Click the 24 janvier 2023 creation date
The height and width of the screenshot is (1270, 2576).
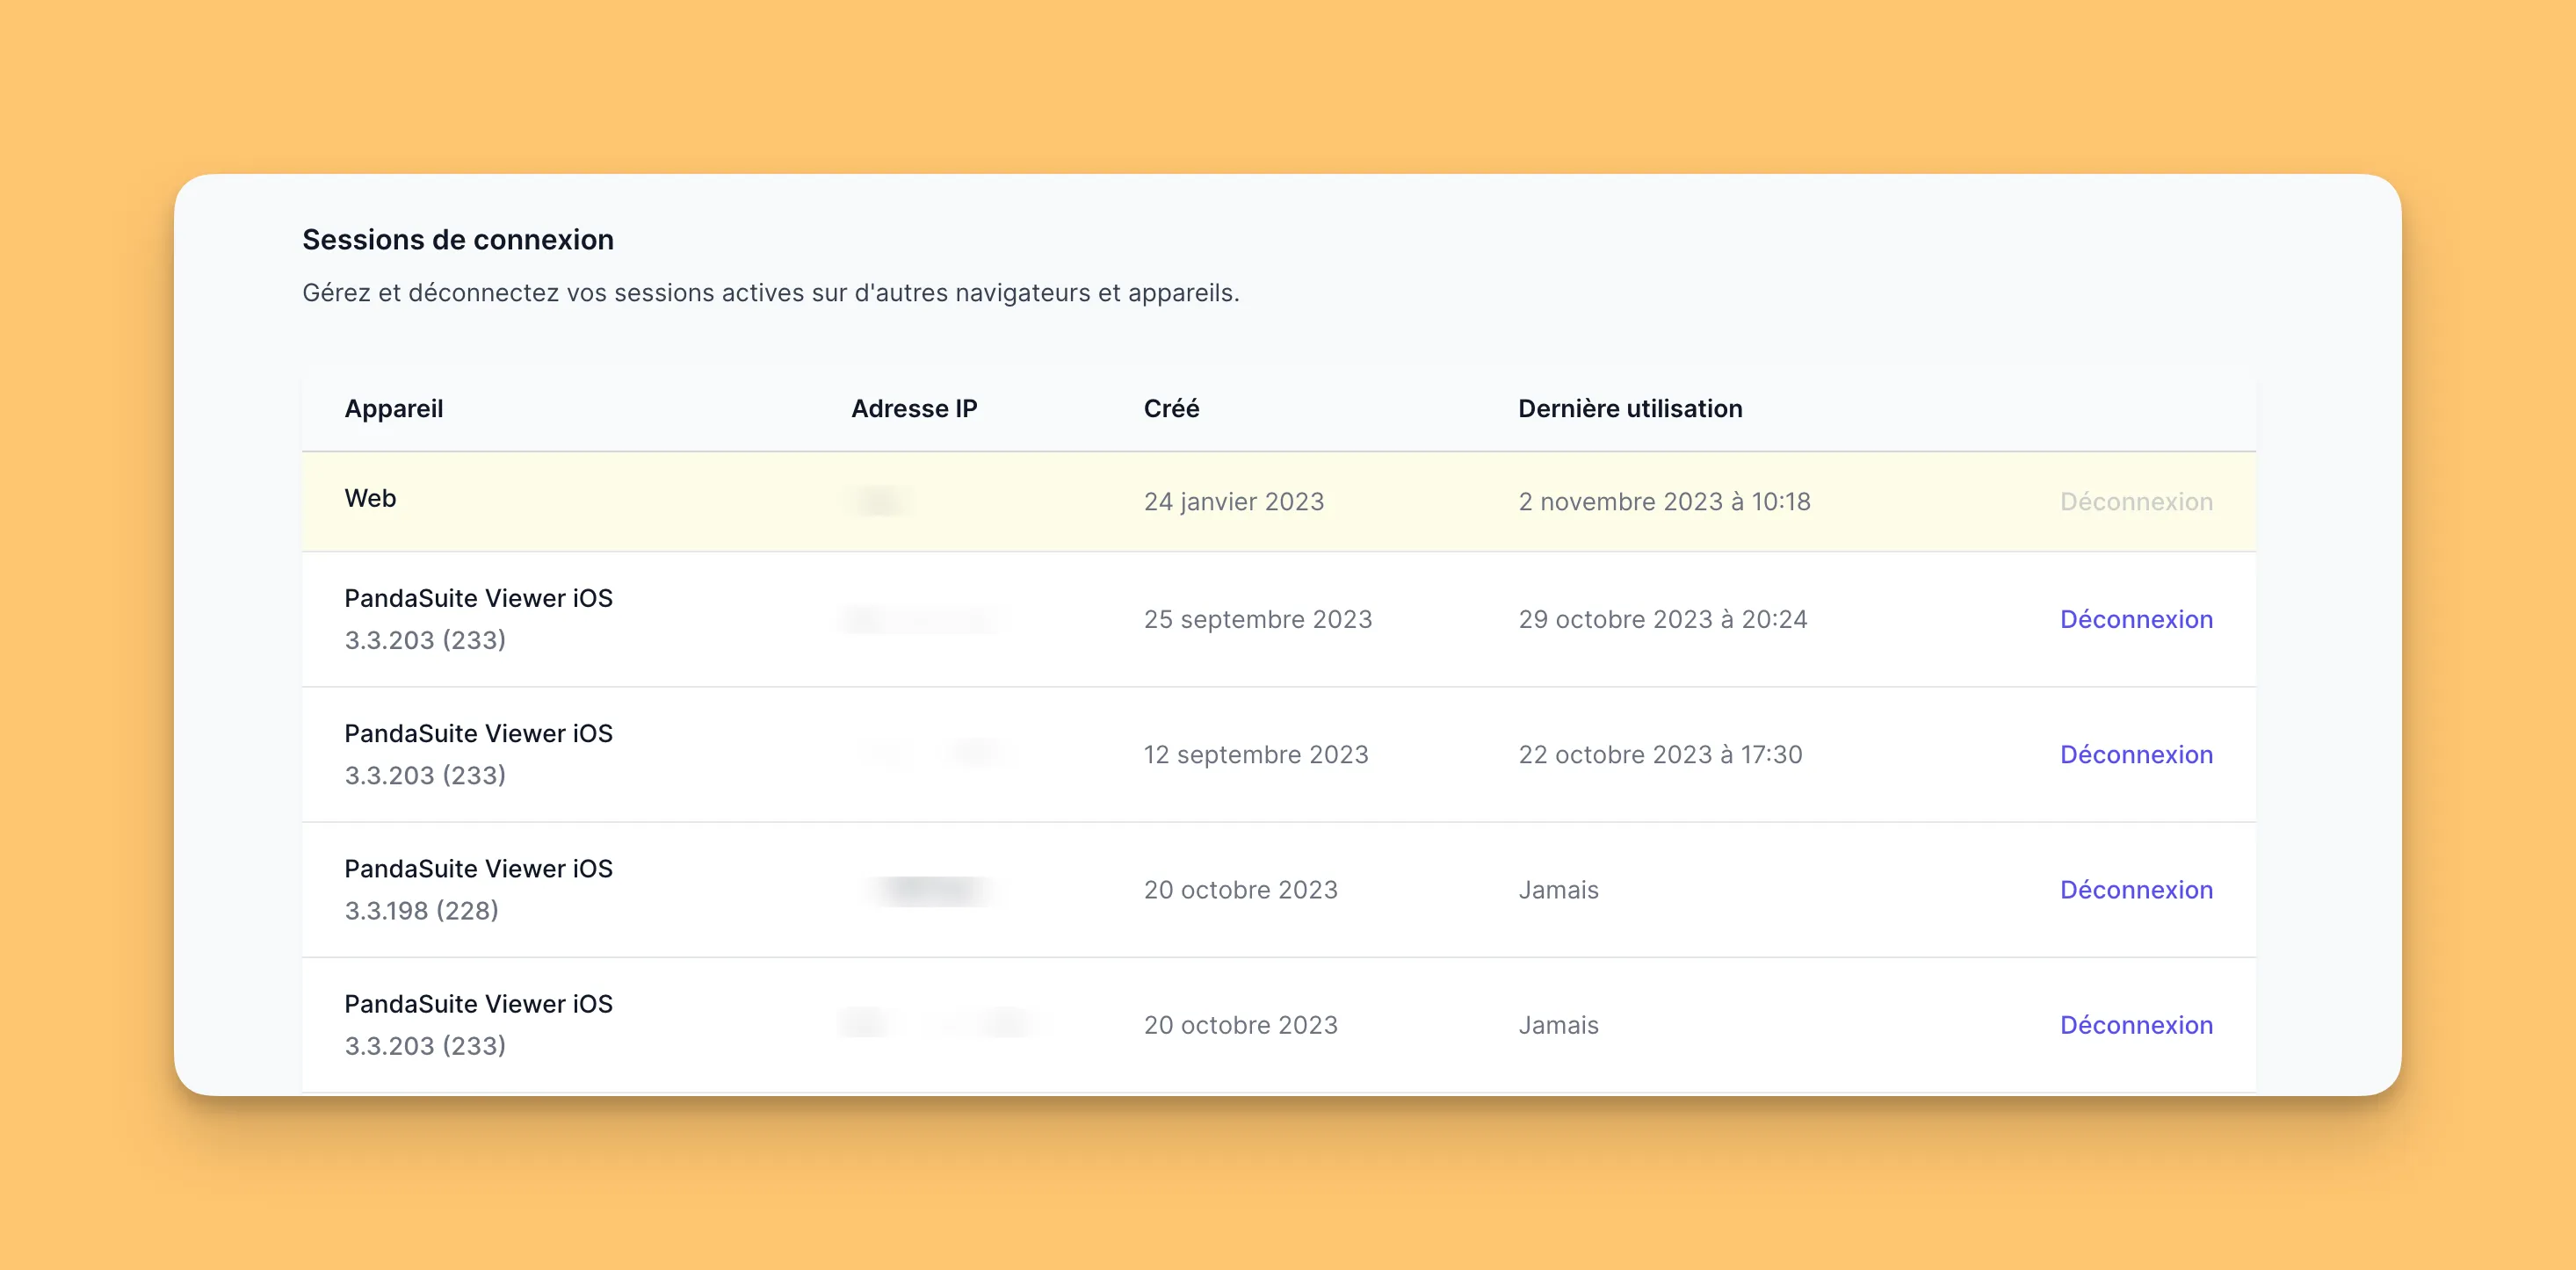pos(1233,501)
